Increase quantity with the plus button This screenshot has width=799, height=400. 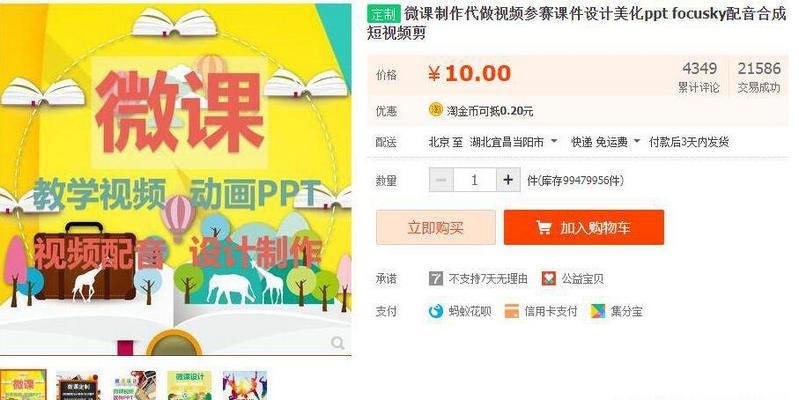tap(508, 180)
